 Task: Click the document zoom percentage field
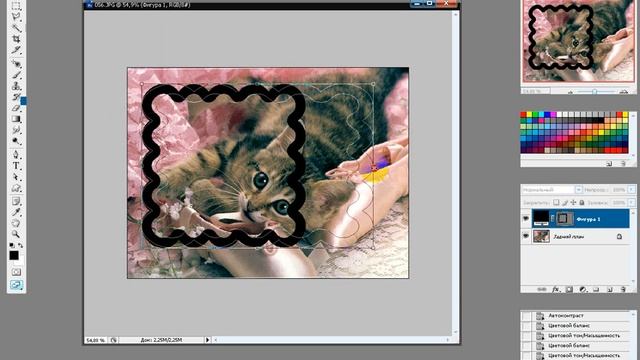tap(96, 340)
